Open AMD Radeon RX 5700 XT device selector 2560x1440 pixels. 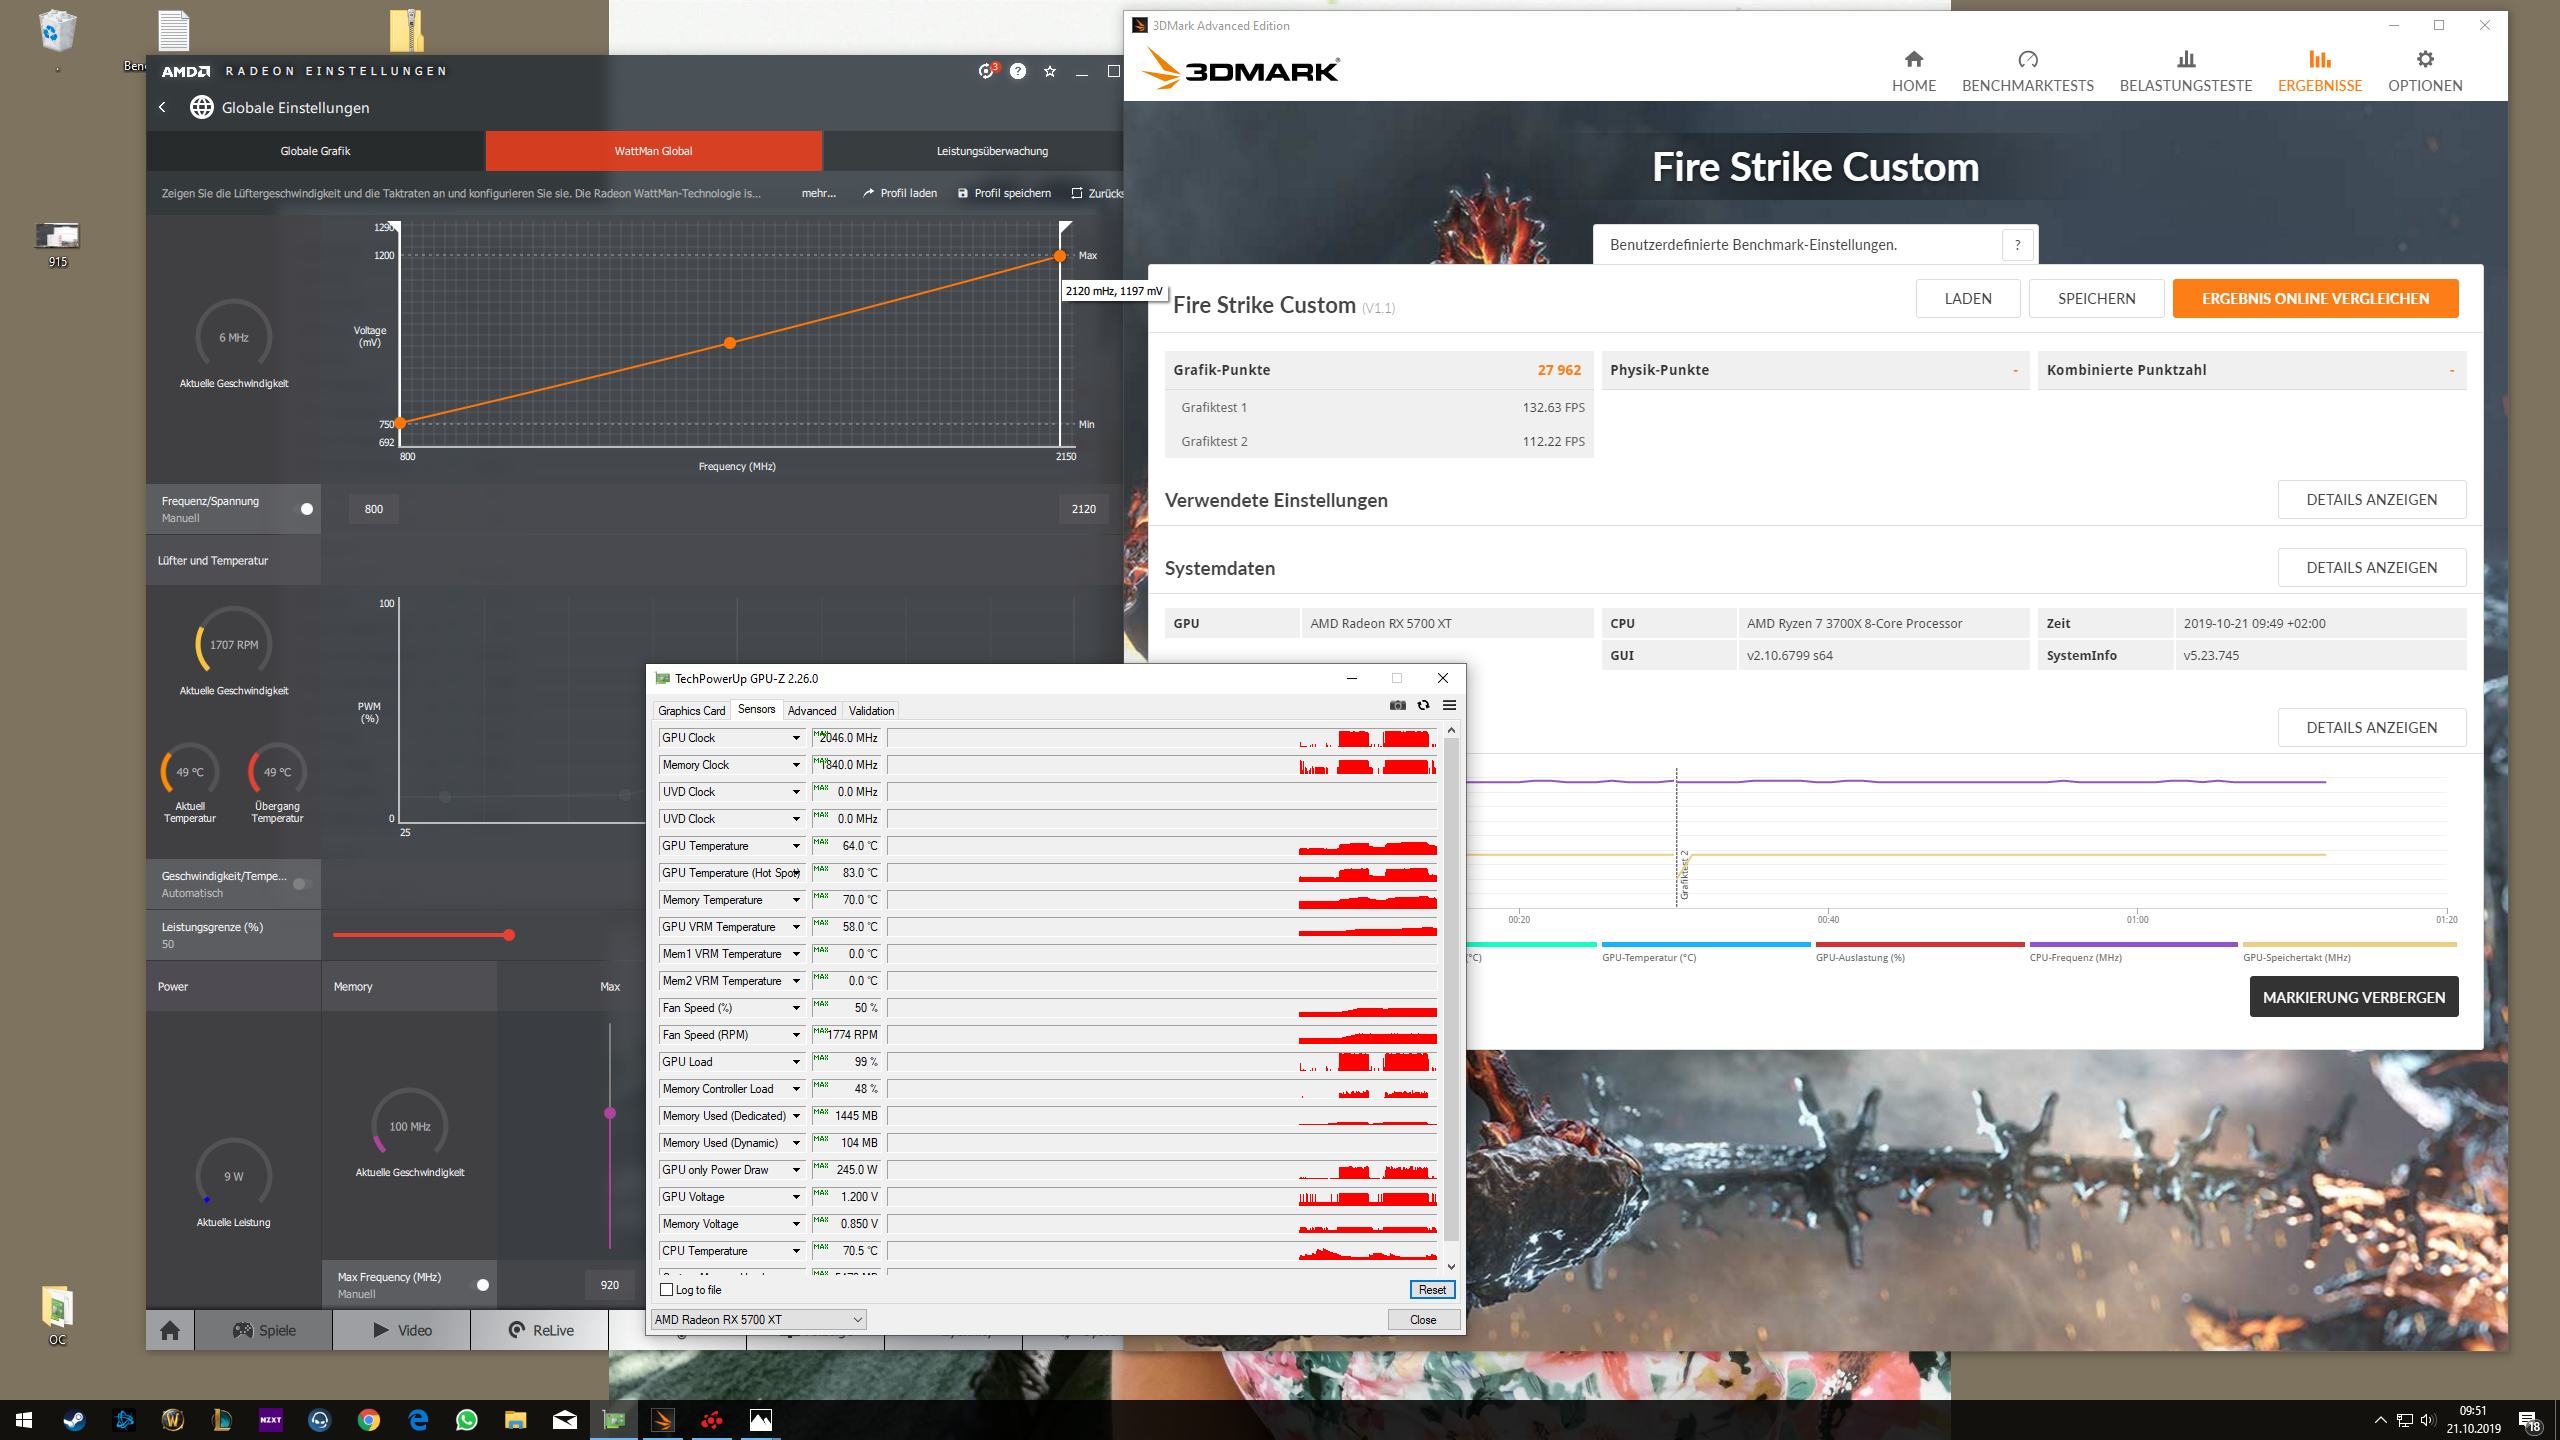pyautogui.click(x=758, y=1320)
